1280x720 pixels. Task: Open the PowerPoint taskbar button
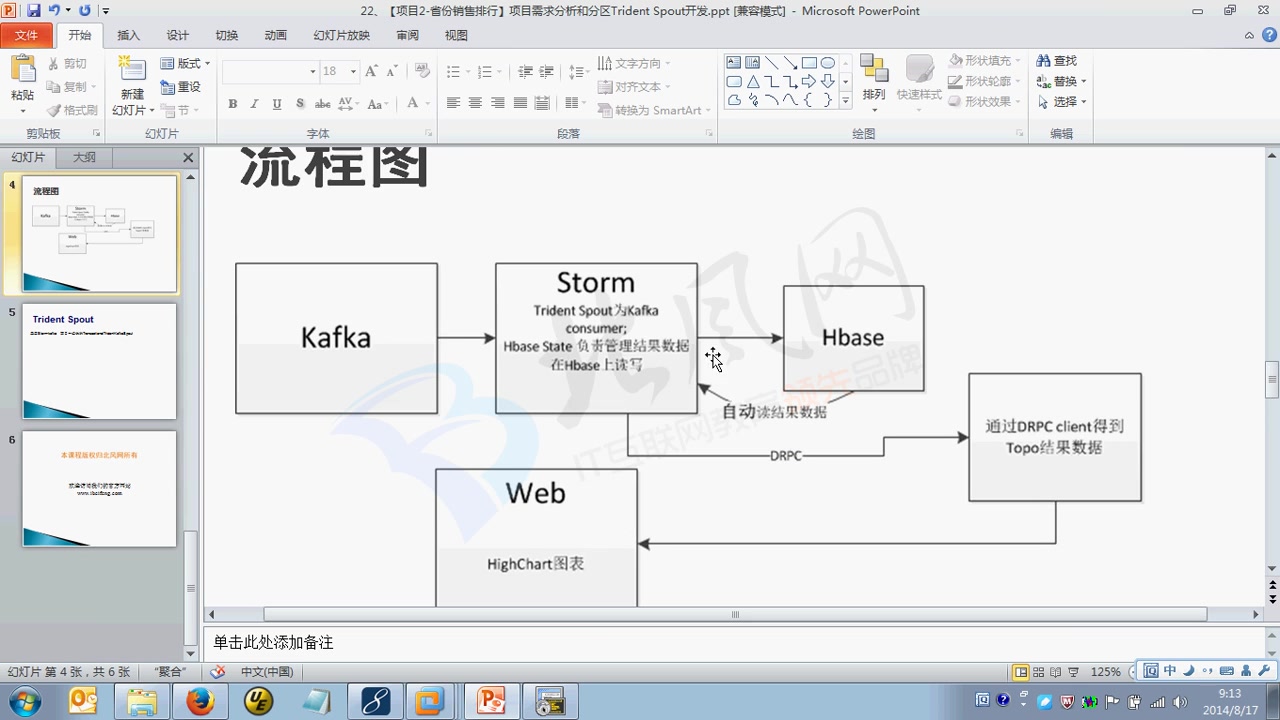point(491,701)
